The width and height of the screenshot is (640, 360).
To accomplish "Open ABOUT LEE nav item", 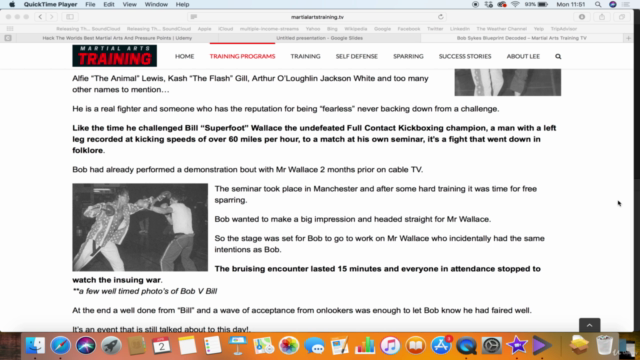I will 523,56.
